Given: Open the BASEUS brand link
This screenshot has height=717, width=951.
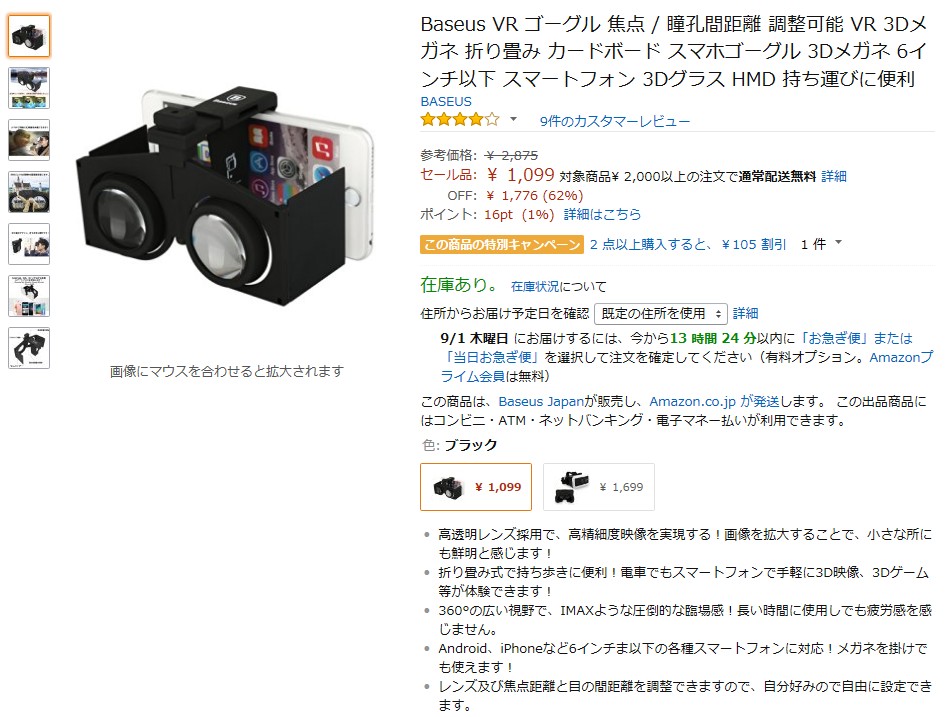Looking at the screenshot, I should tap(446, 101).
